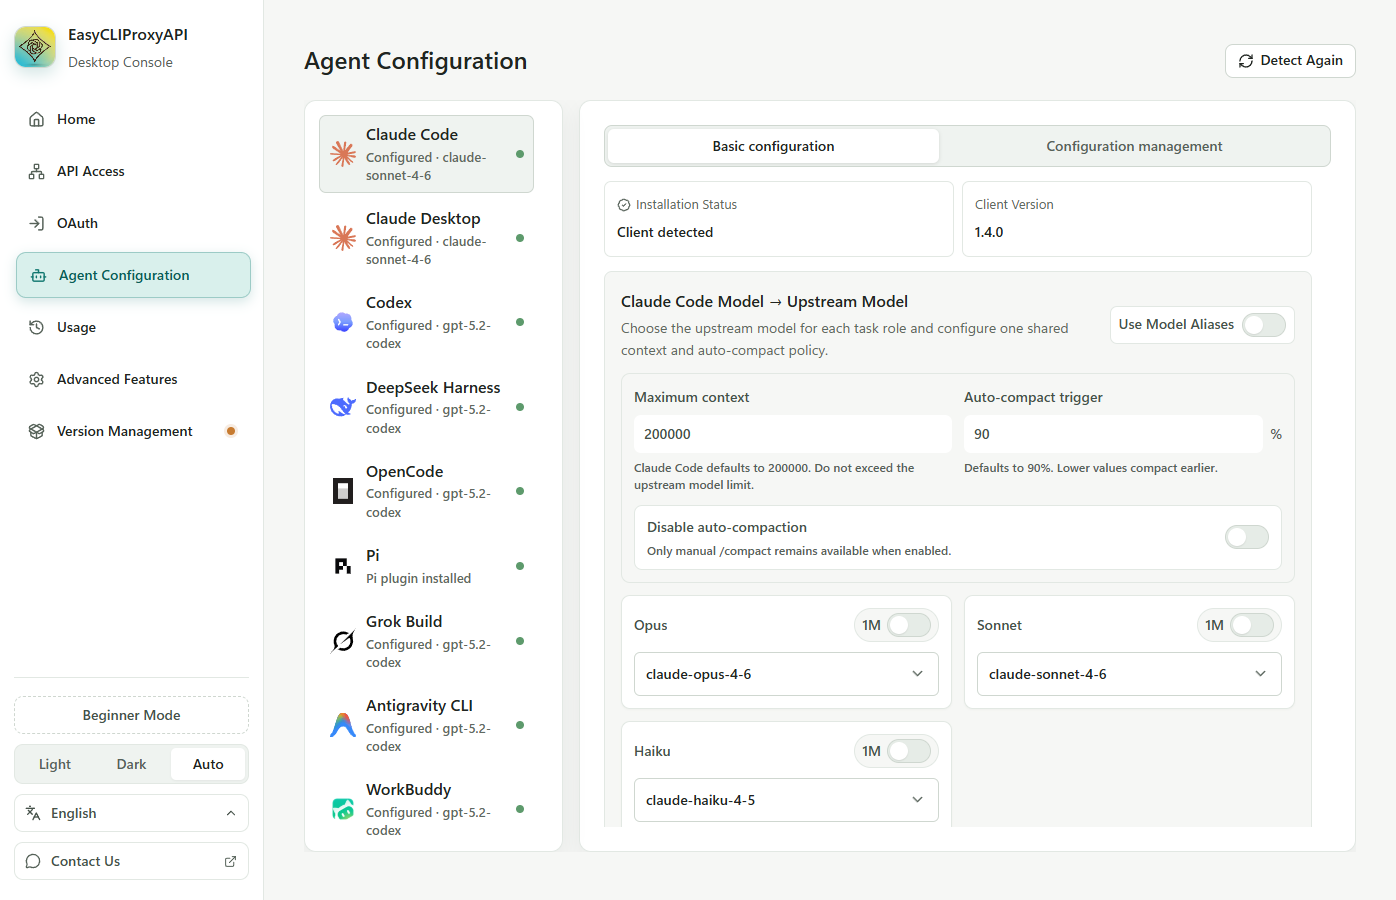Click the Maximum context field showing 200000
1396x900 pixels.
792,434
